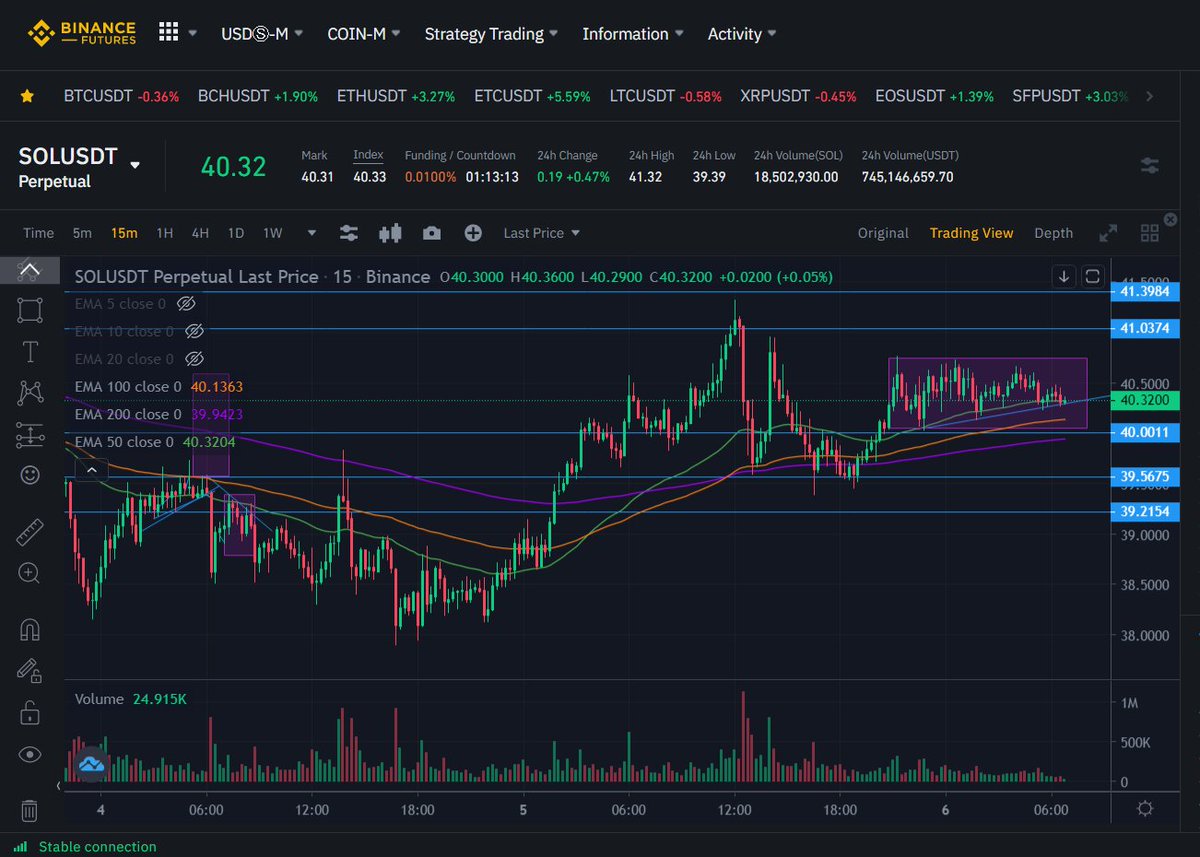Expand apps grid dropdown arrow
This screenshot has width=1200, height=857.
pyautogui.click(x=193, y=33)
